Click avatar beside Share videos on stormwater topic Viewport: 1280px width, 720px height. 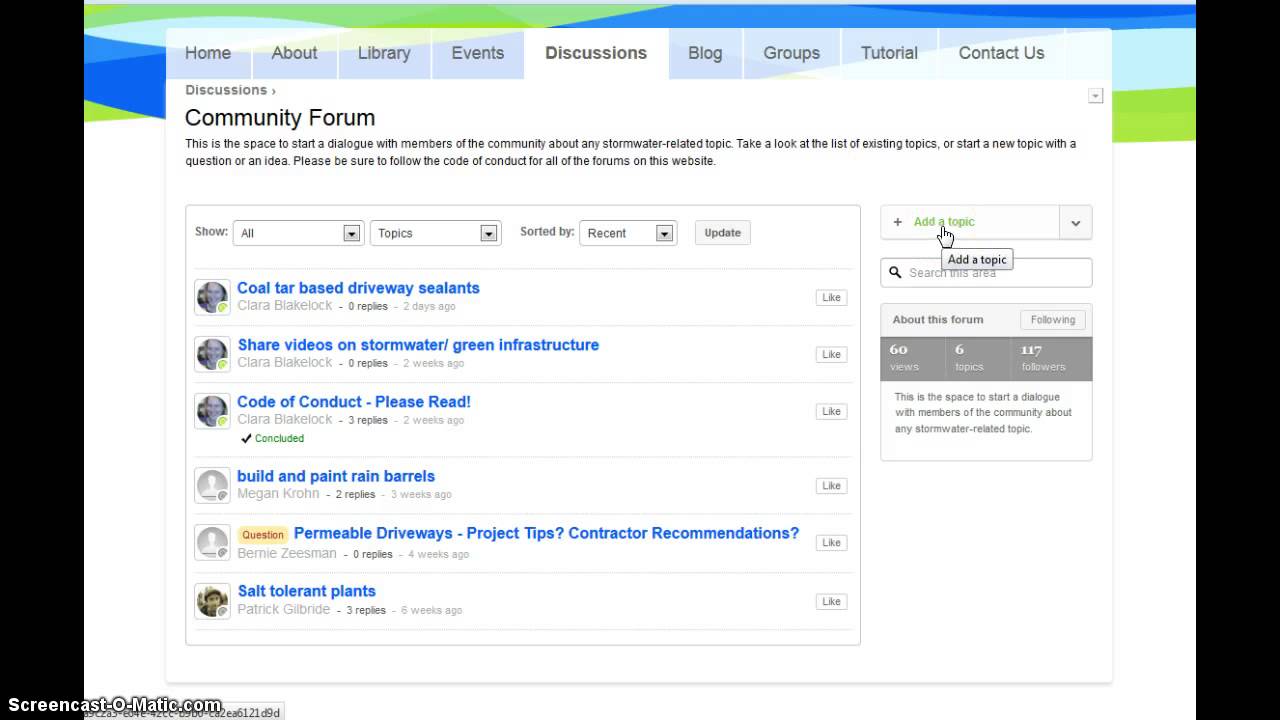click(212, 354)
